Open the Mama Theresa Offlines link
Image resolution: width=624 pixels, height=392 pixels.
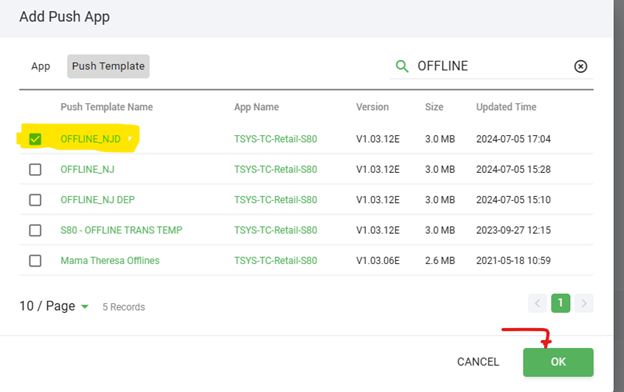(x=110, y=261)
